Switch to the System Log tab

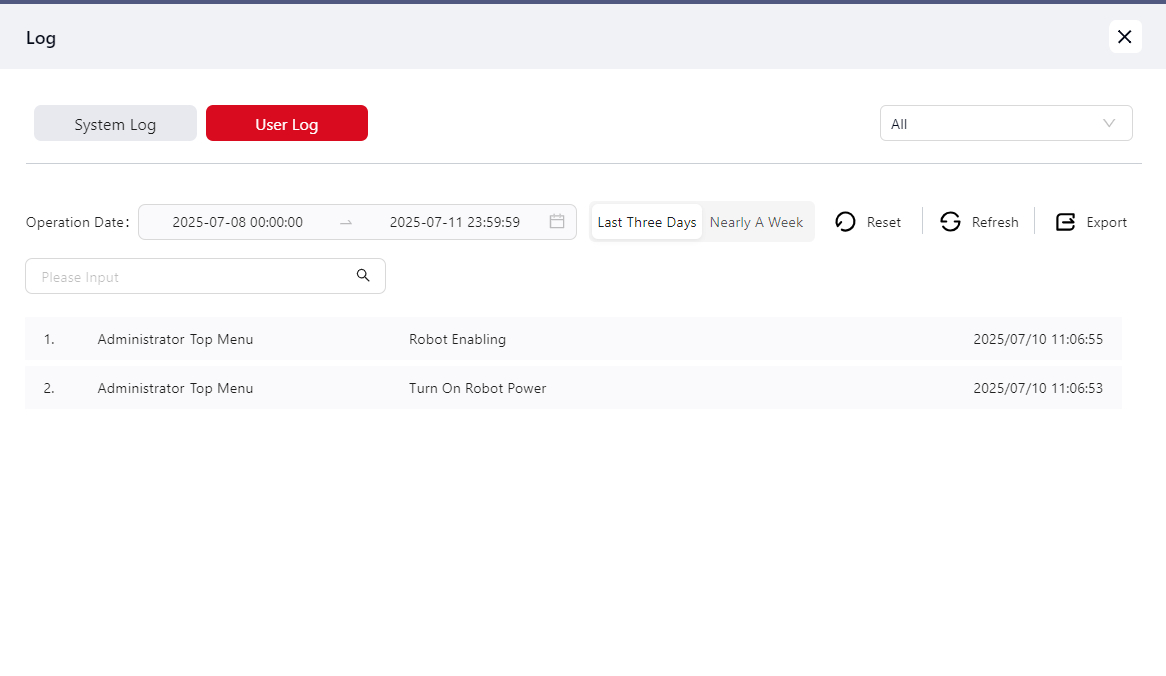click(x=115, y=124)
